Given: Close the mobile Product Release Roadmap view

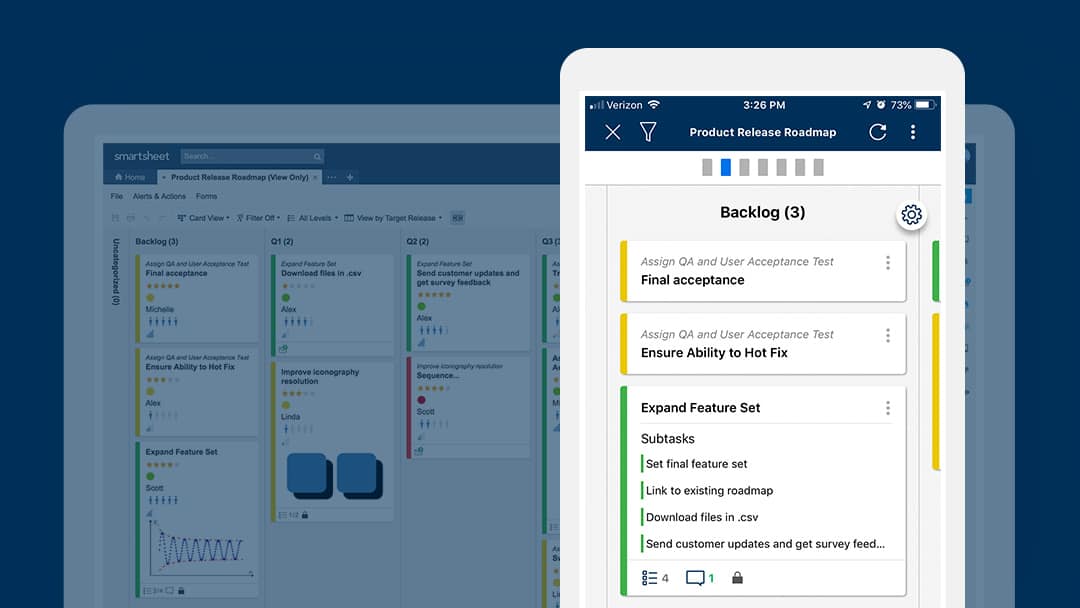Looking at the screenshot, I should tap(613, 132).
